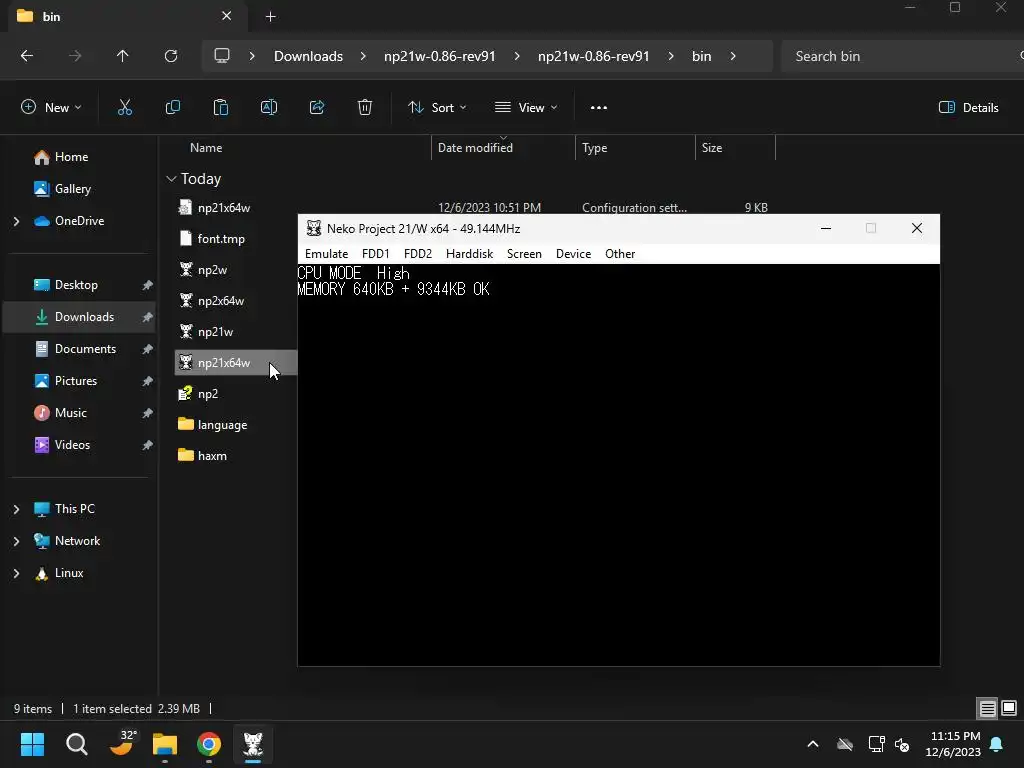Open the Sort dropdown
The image size is (1024, 768).
pos(437,108)
